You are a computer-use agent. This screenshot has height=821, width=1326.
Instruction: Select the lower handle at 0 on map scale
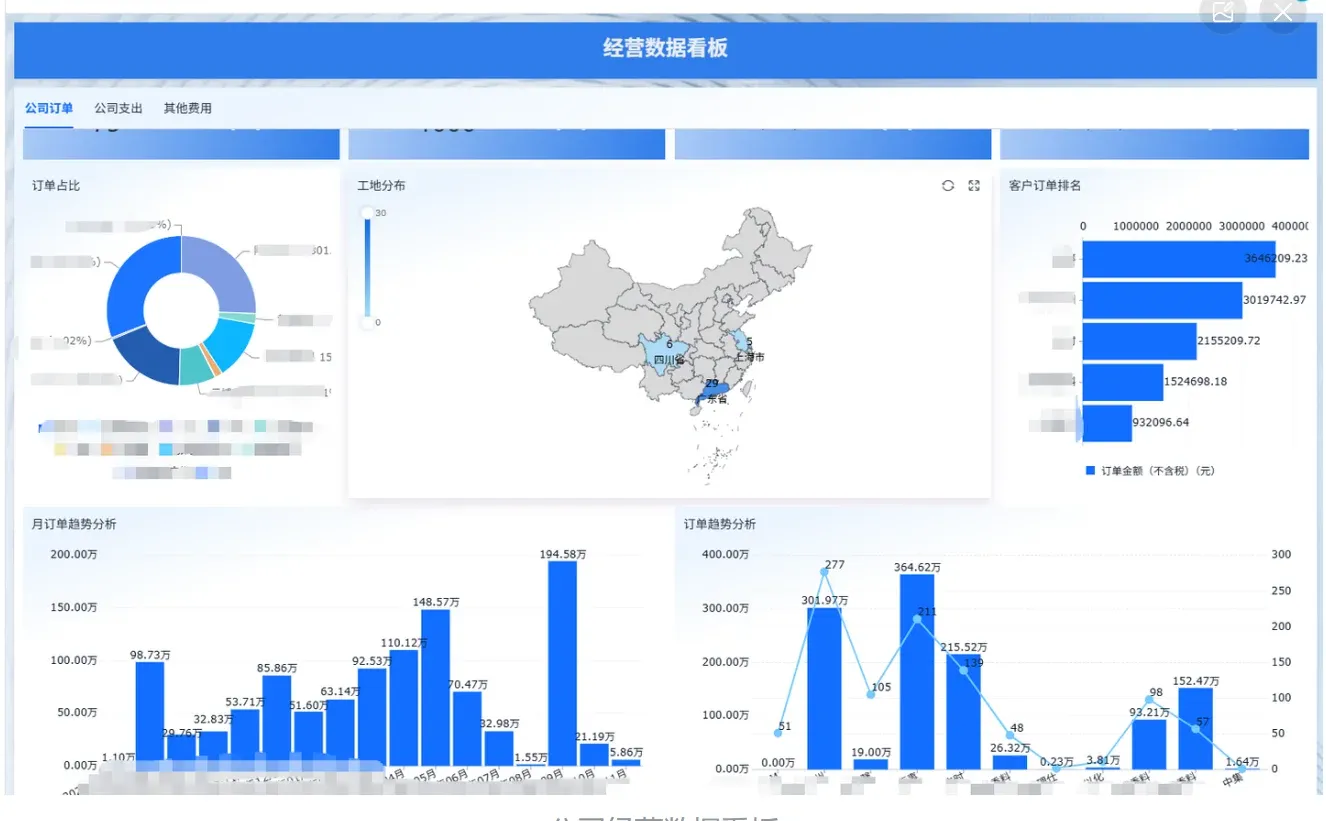tap(367, 322)
